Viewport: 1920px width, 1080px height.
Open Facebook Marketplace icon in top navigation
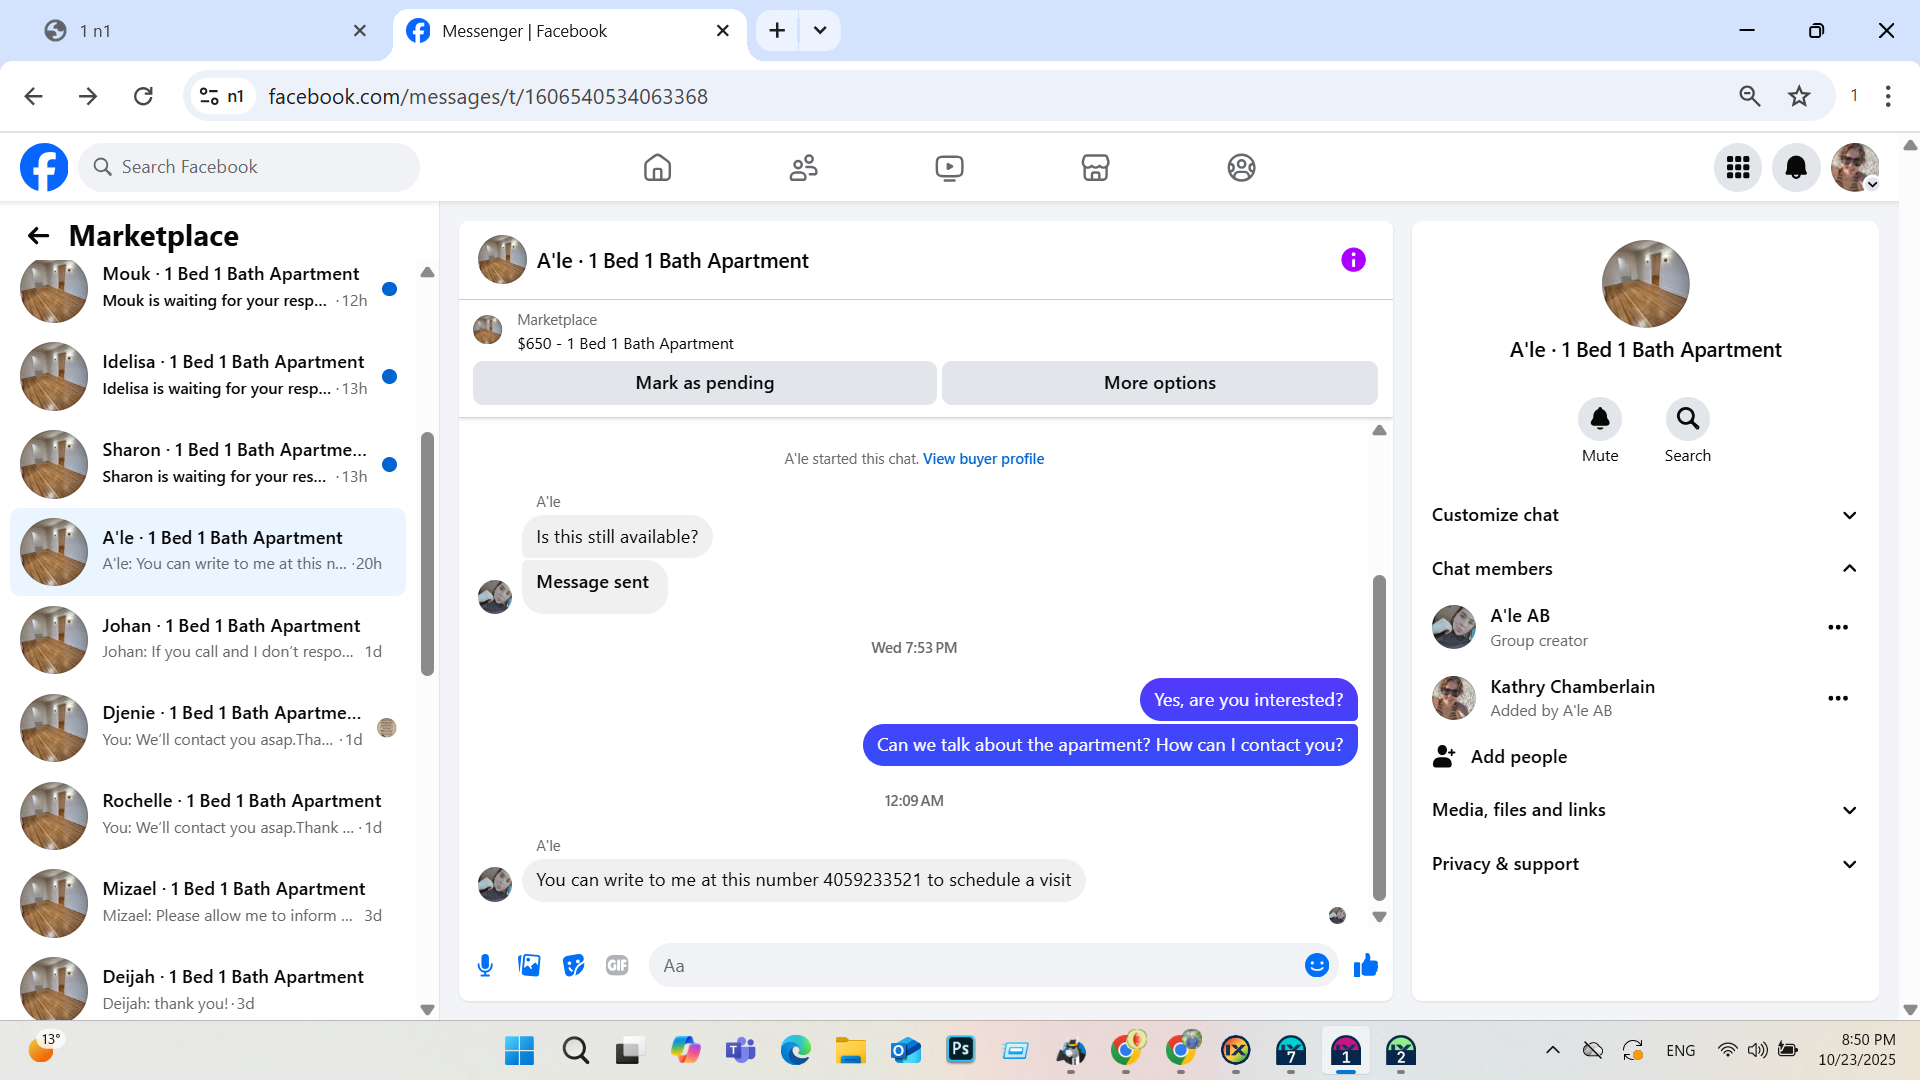click(x=1095, y=167)
